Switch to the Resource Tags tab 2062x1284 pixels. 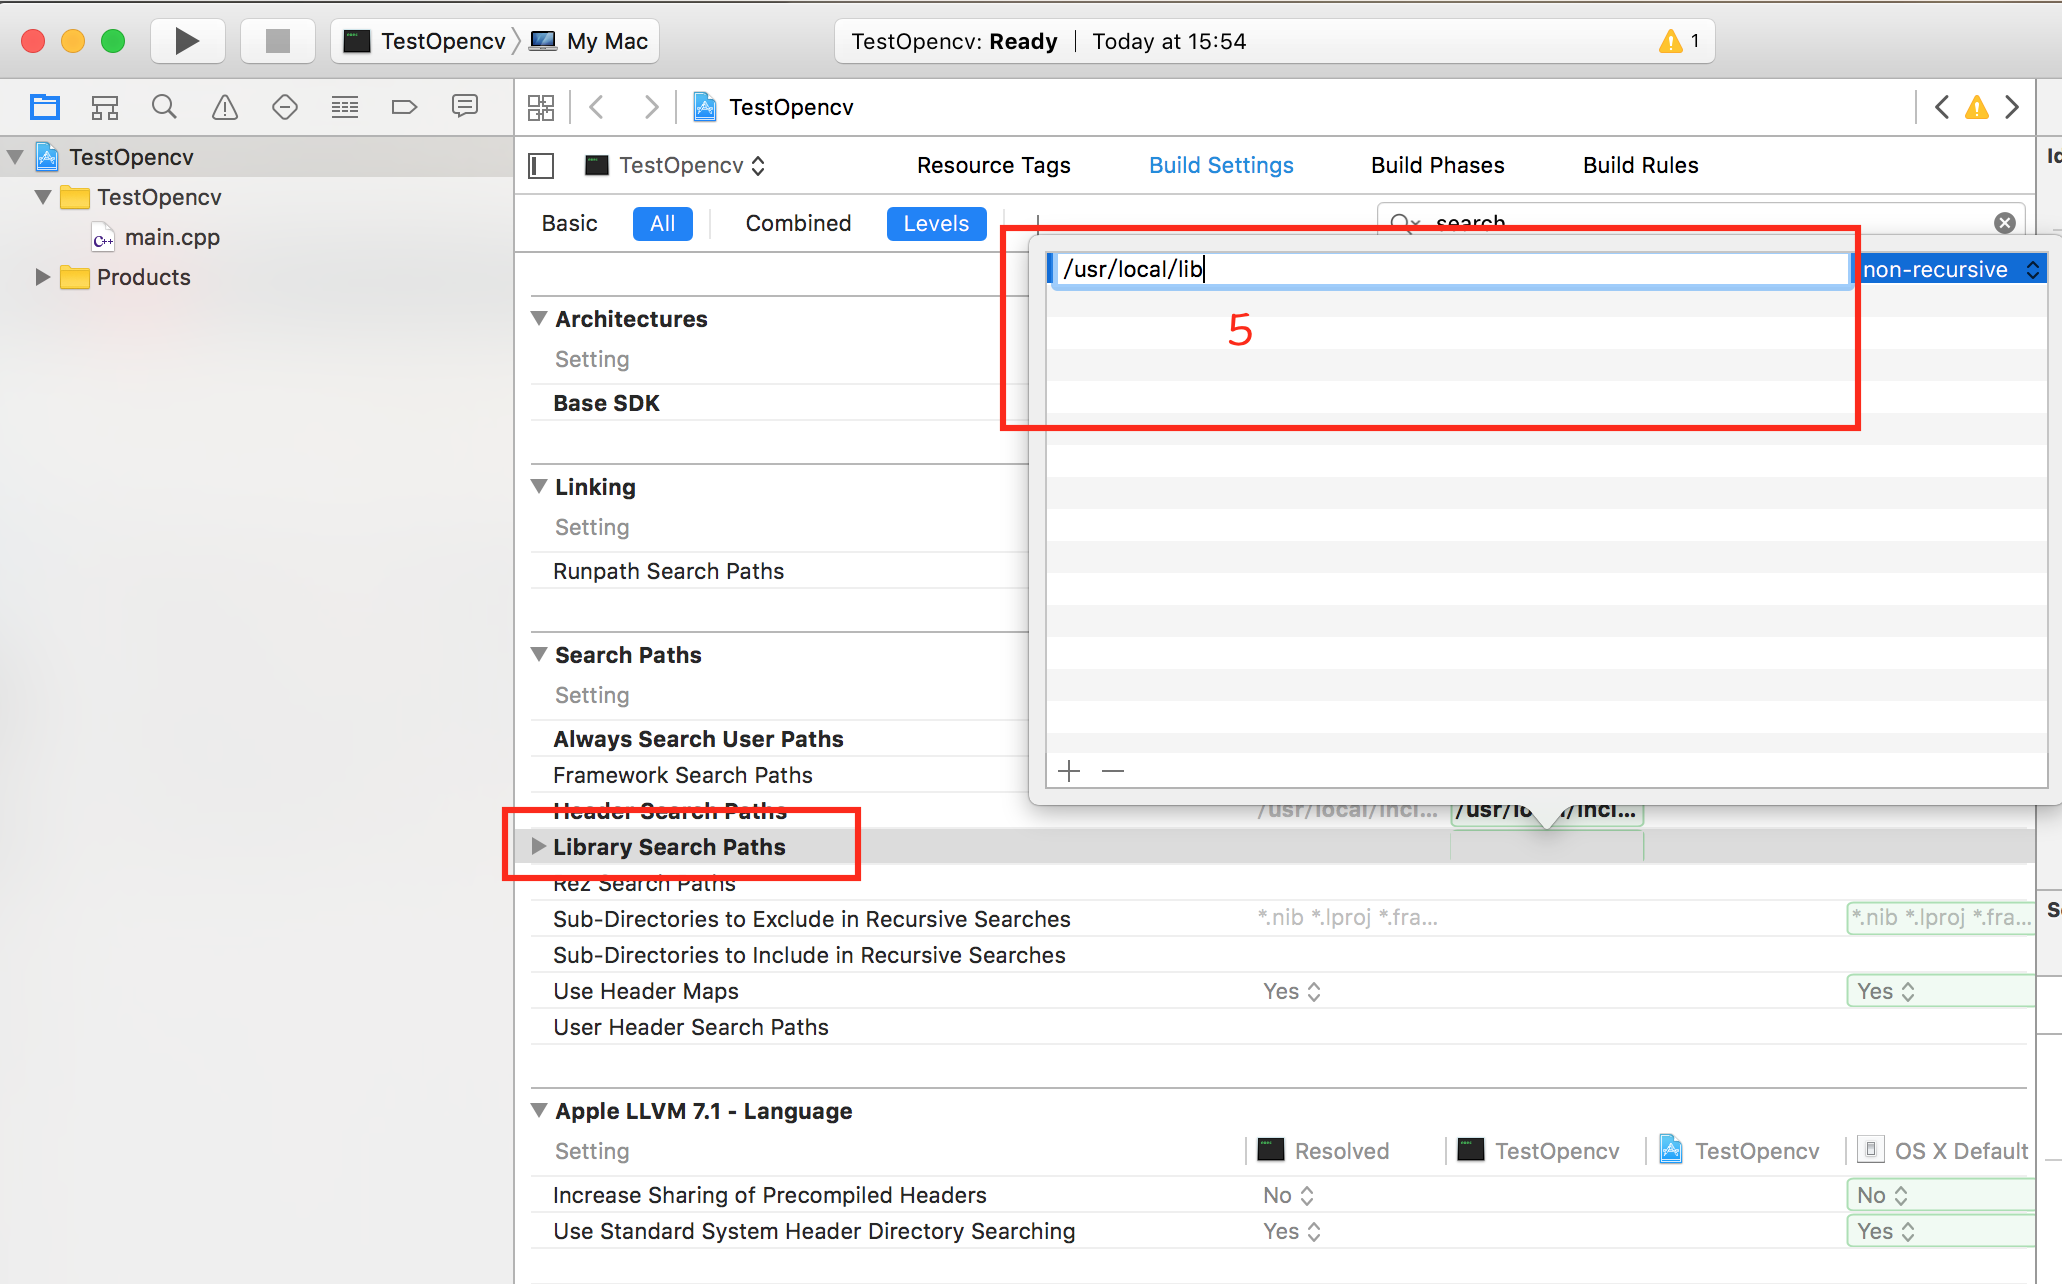pyautogui.click(x=993, y=165)
